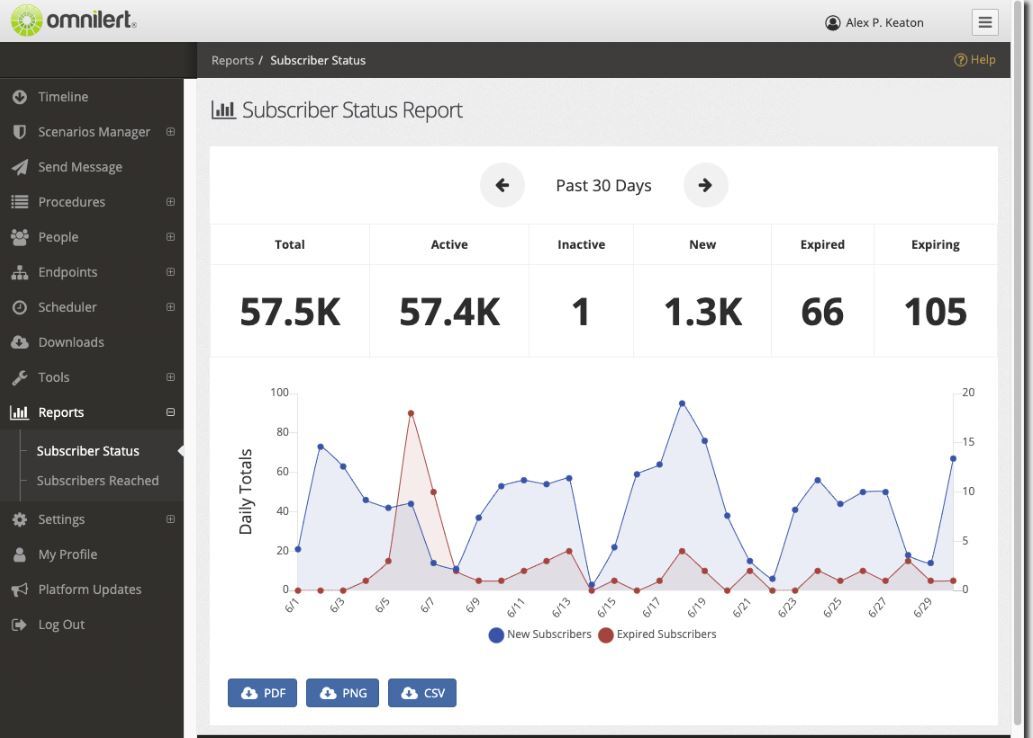Expand the Scenarios Manager submenu
The image size is (1033, 738).
(170, 132)
